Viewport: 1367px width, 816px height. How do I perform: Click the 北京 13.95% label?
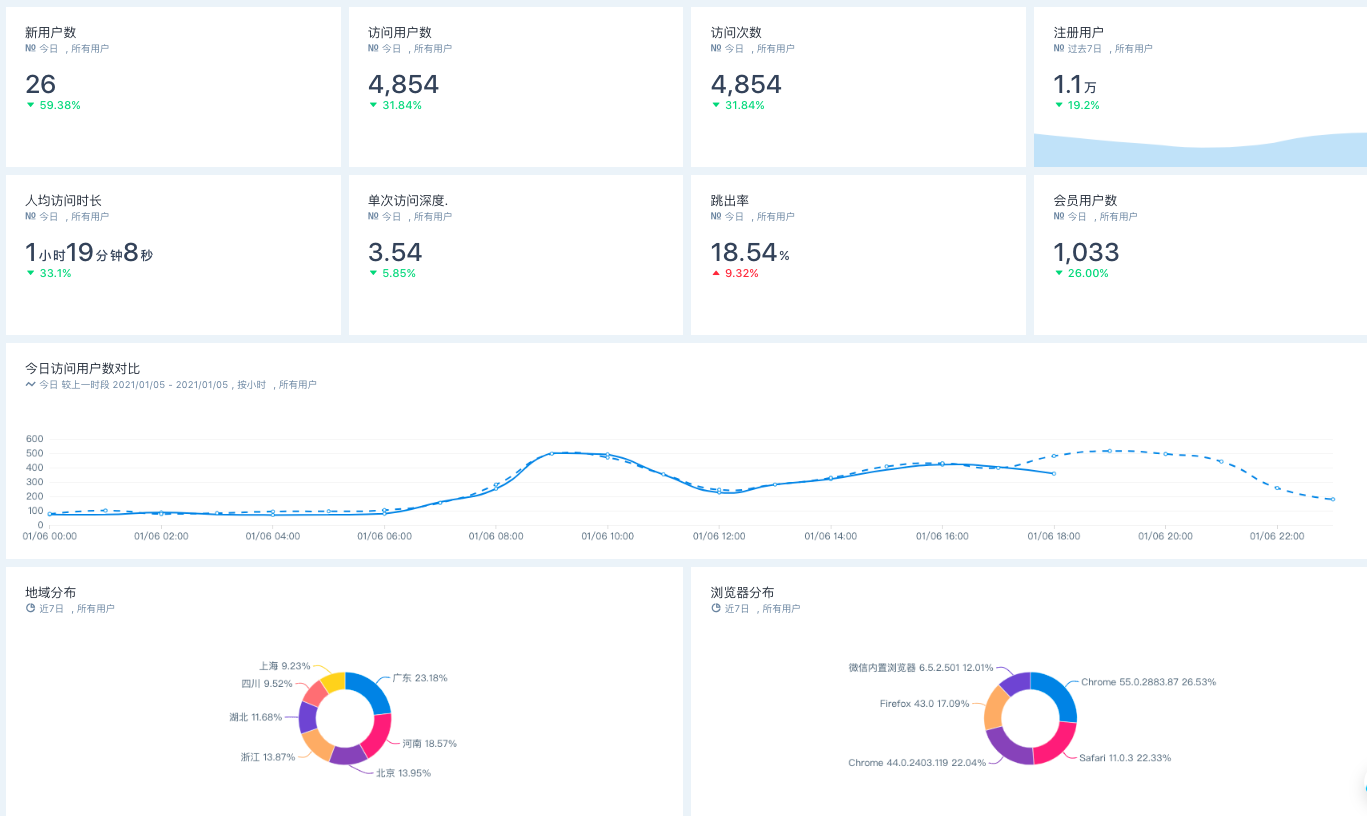[403, 773]
